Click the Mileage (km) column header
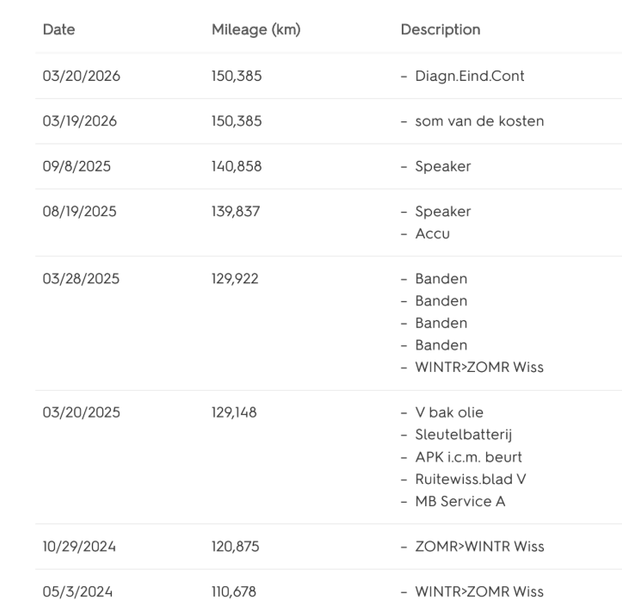Image resolution: width=622 pixels, height=600 pixels. point(256,30)
